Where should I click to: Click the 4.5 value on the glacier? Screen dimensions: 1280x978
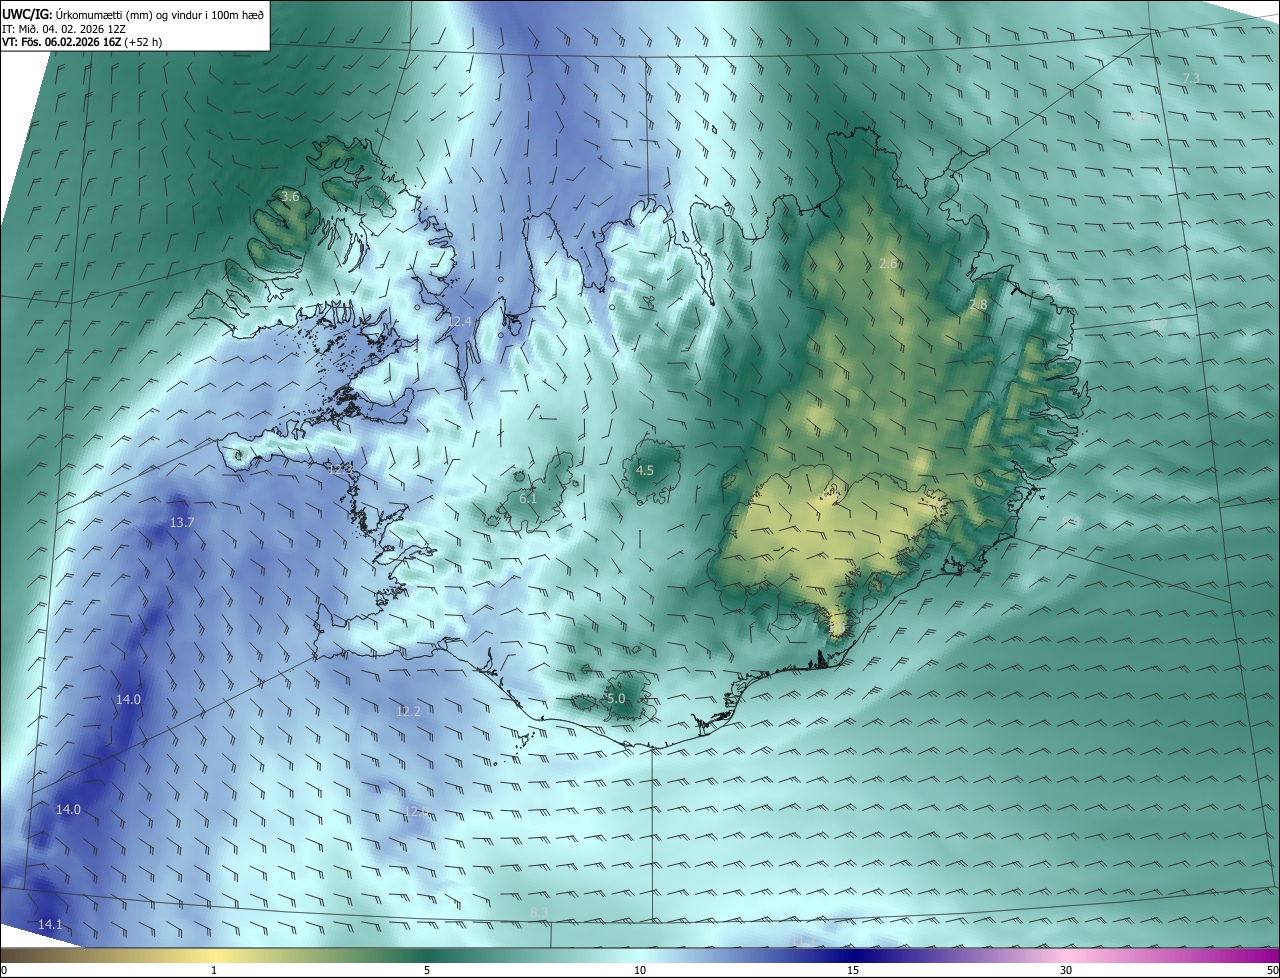[645, 470]
